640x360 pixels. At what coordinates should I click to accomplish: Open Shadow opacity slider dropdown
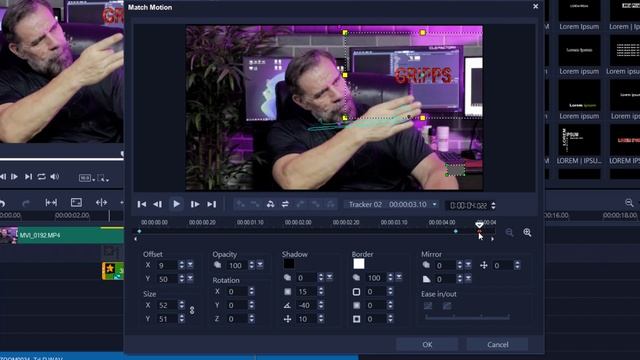click(329, 278)
